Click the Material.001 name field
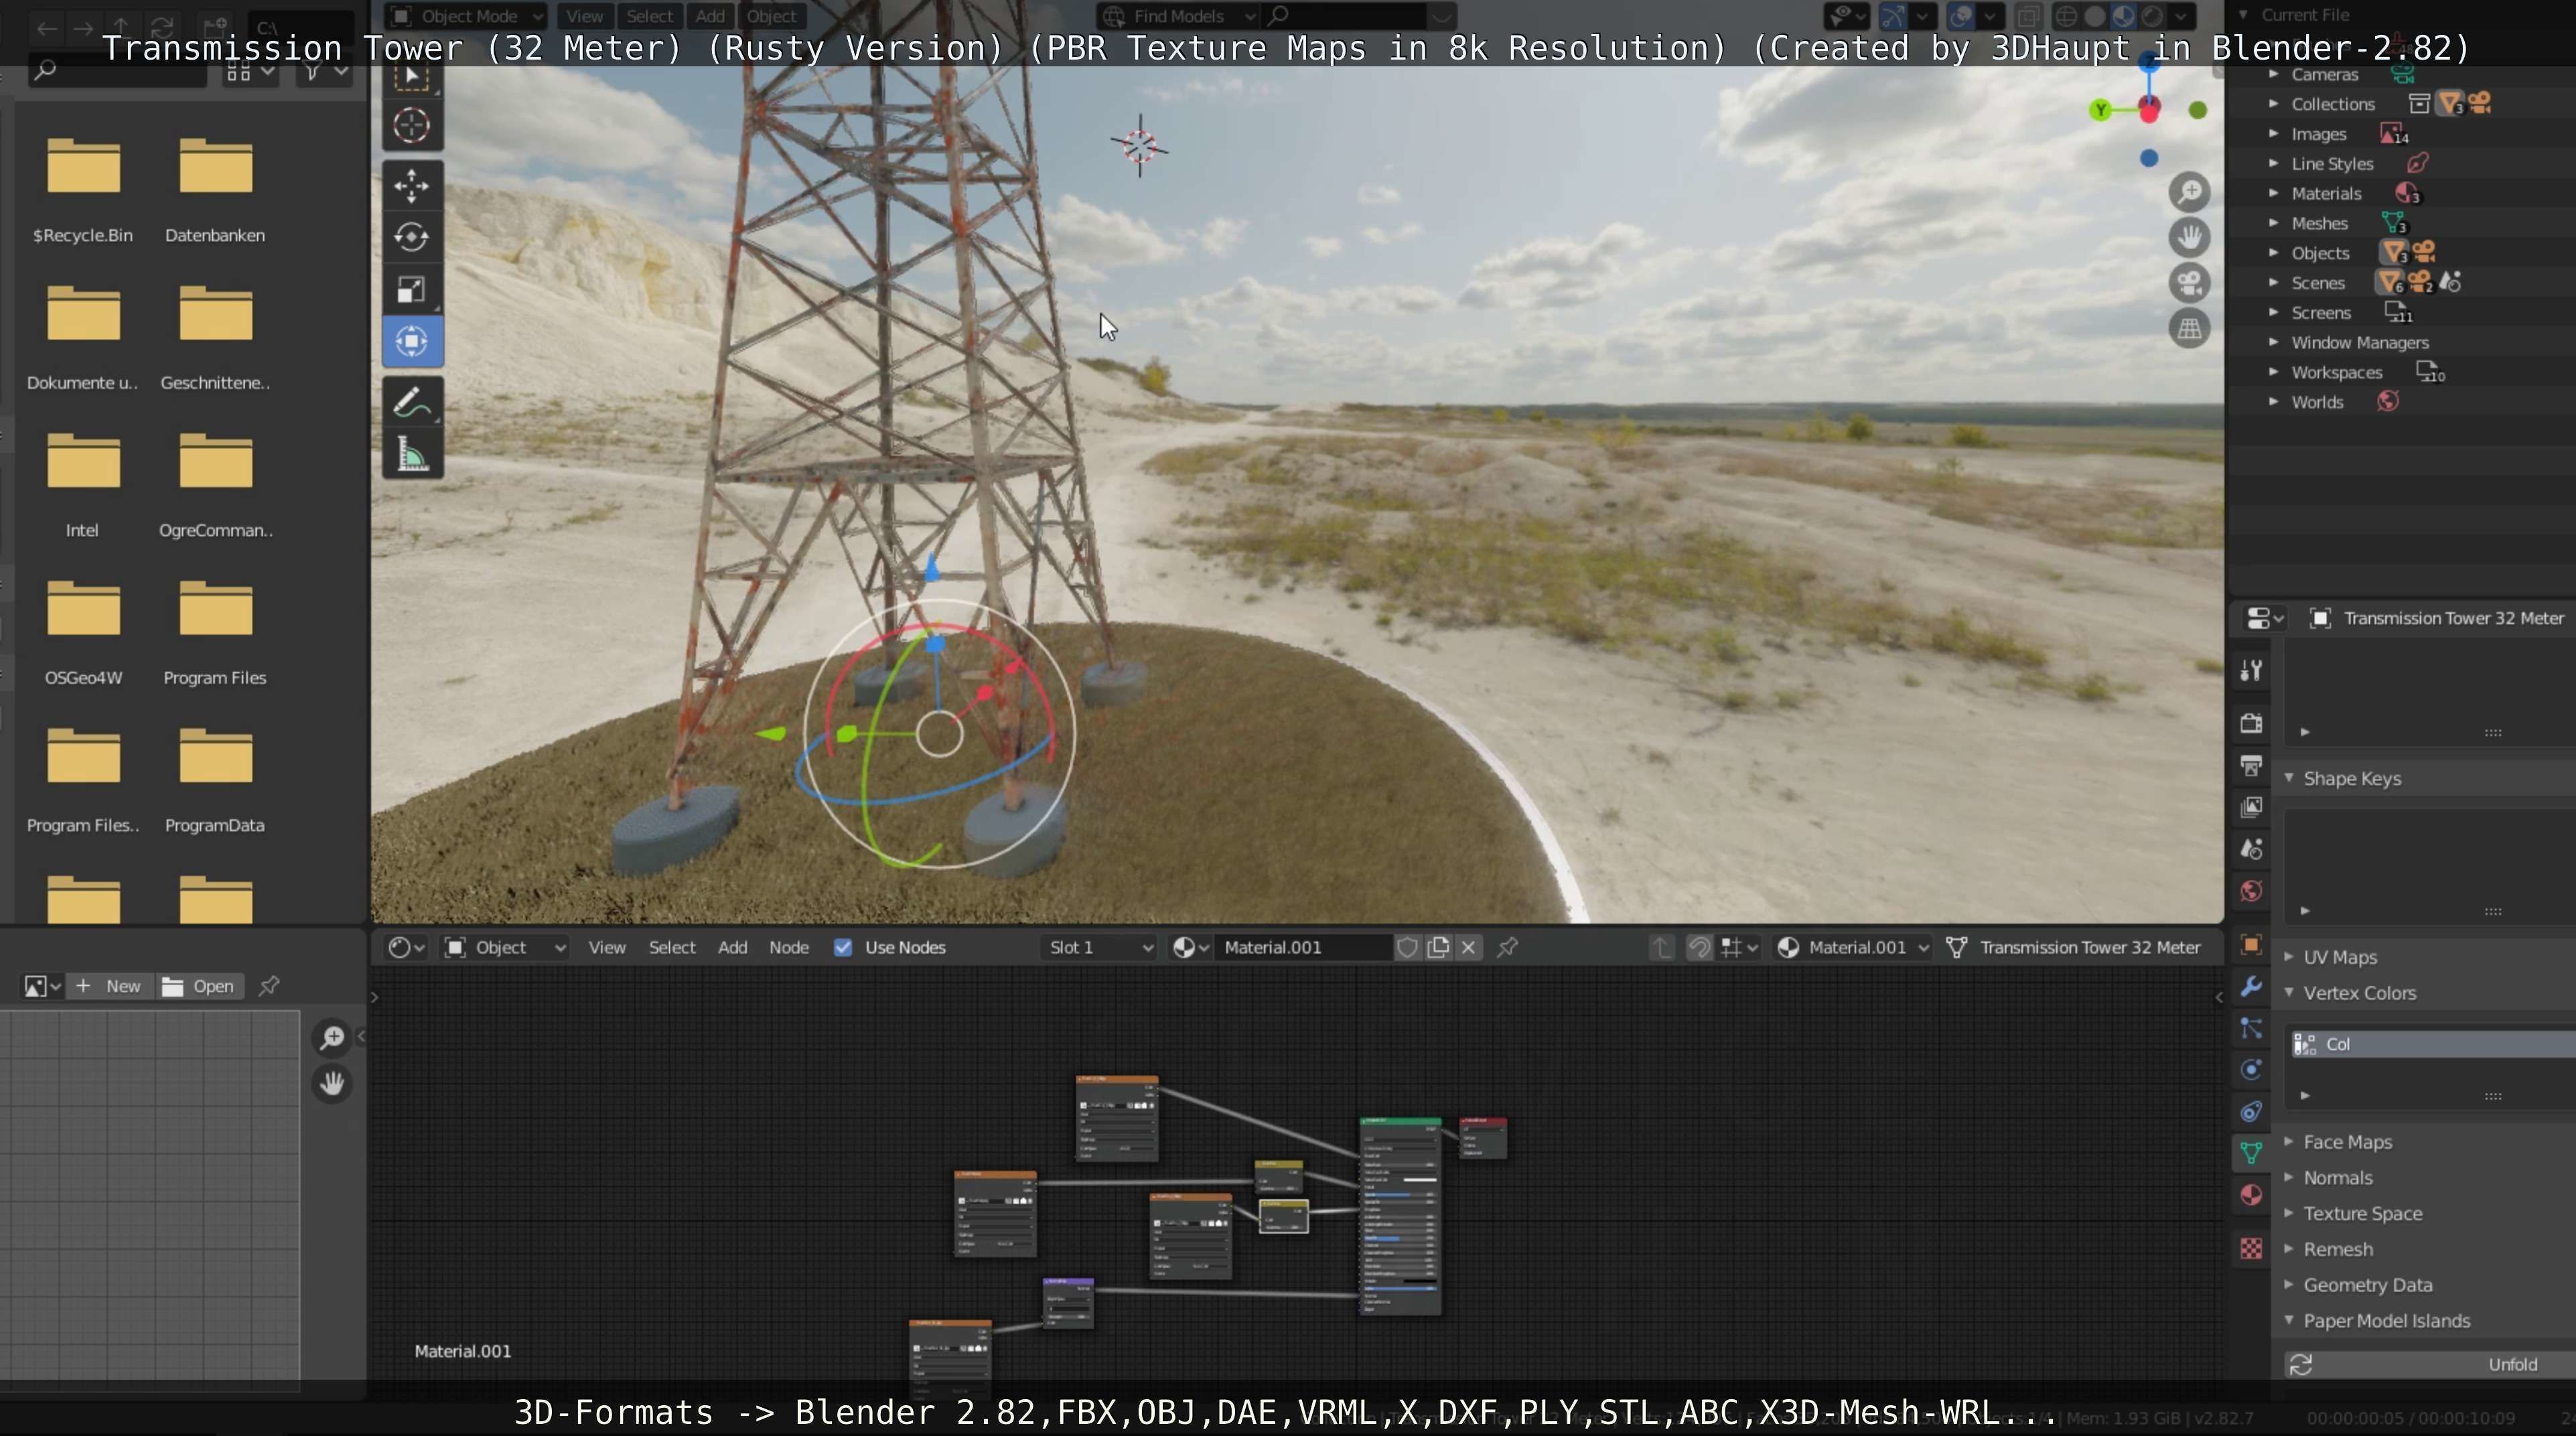This screenshot has height=1436, width=2576. tap(1303, 947)
